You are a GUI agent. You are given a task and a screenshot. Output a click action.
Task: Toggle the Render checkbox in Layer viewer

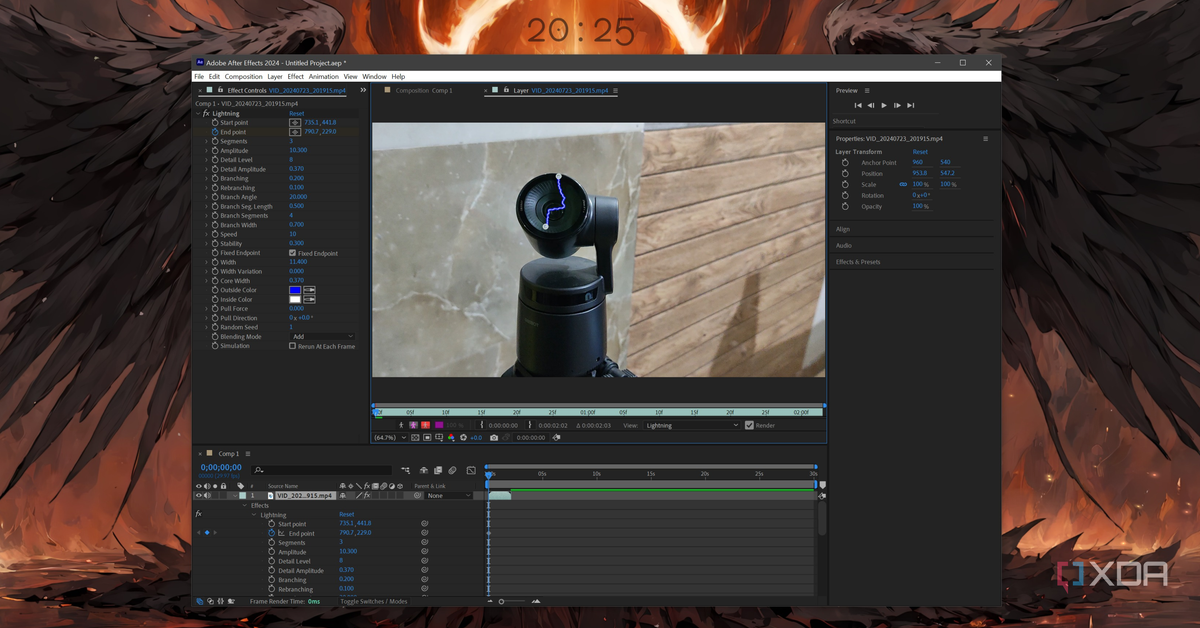(749, 425)
